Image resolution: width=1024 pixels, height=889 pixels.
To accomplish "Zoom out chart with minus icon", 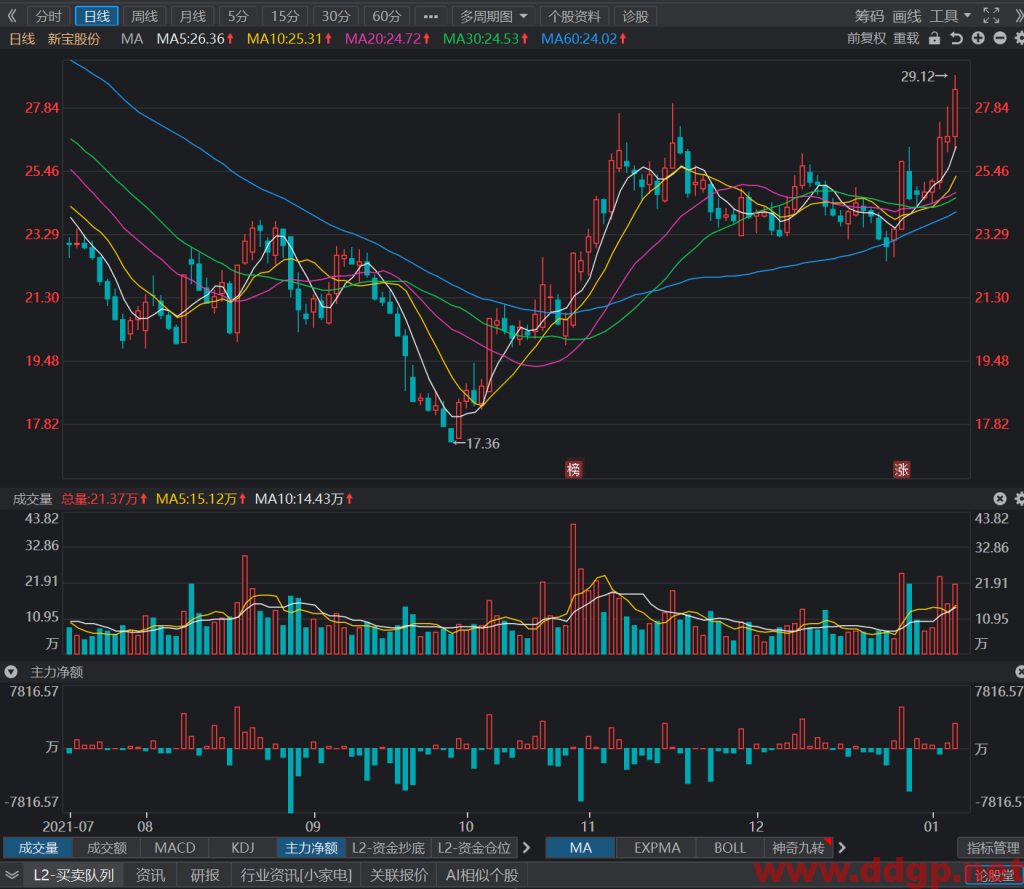I will [x=999, y=39].
